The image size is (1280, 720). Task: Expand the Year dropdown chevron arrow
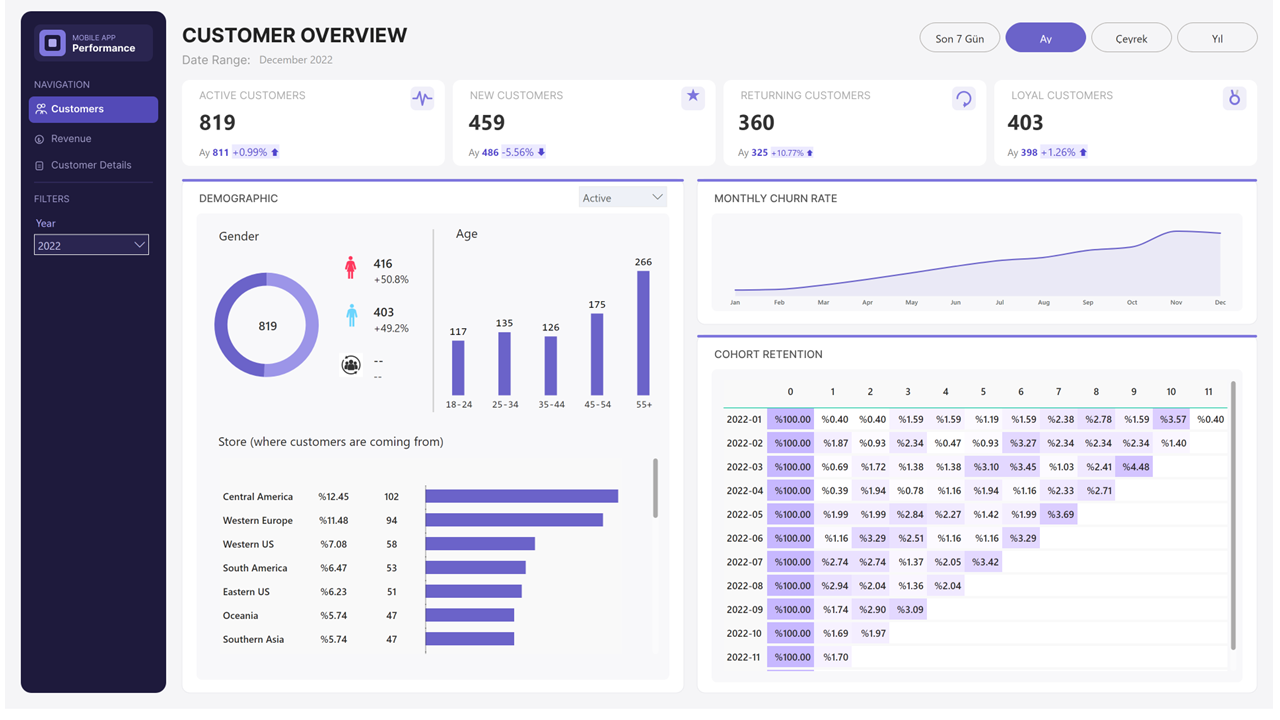(141, 244)
